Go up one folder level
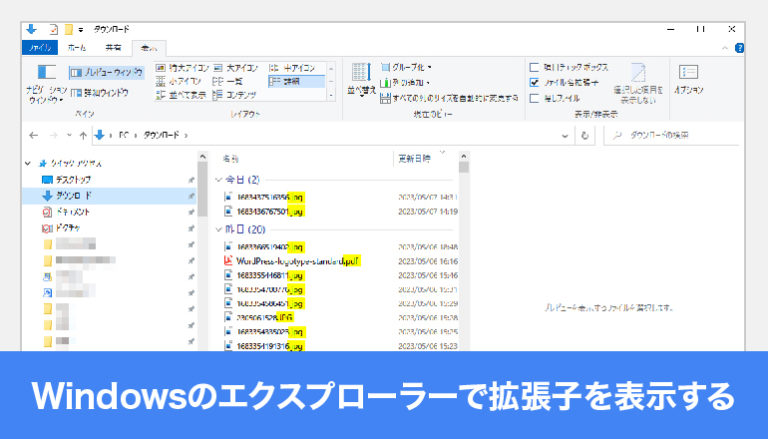This screenshot has width=768, height=439. point(83,135)
